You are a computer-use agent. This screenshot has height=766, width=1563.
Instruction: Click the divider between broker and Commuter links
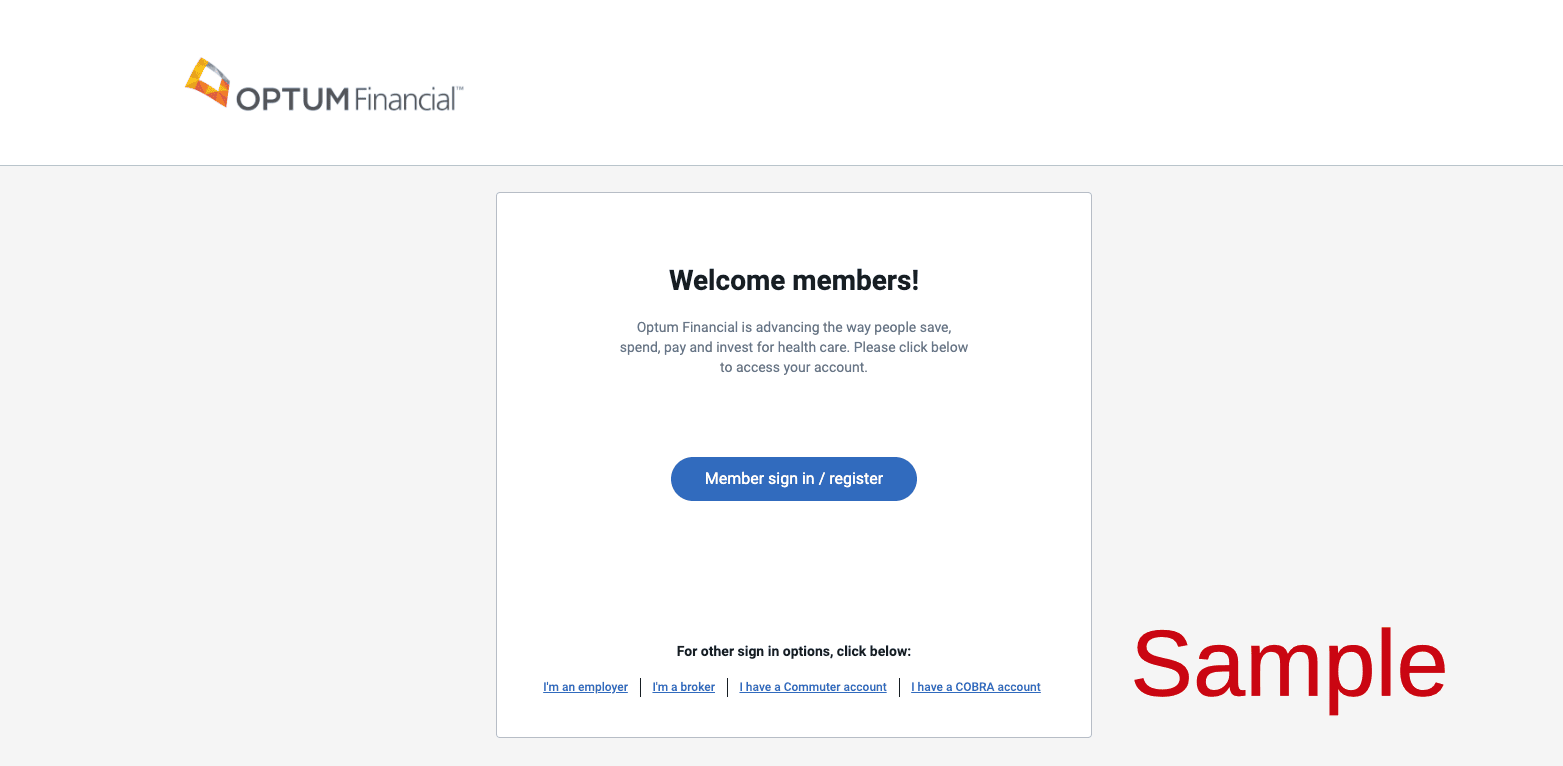click(727, 687)
